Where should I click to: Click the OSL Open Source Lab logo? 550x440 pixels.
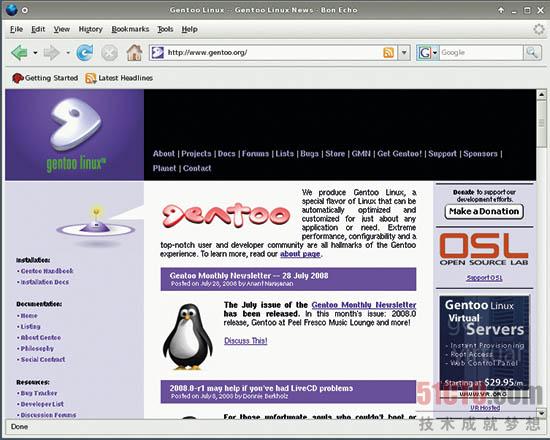click(x=484, y=249)
